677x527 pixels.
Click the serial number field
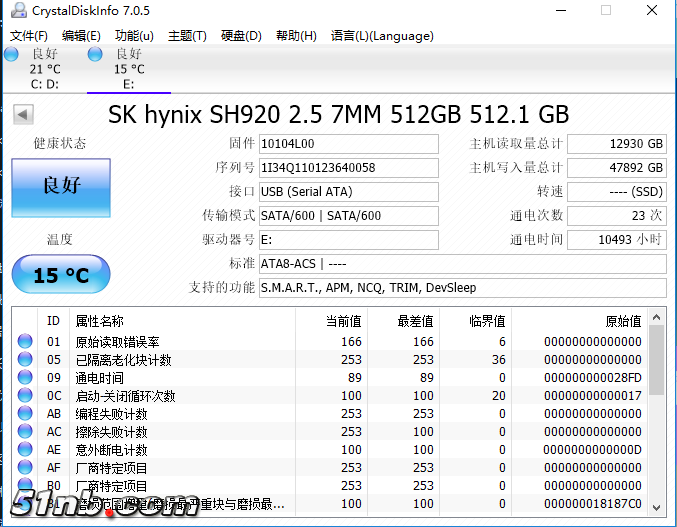(x=348, y=167)
